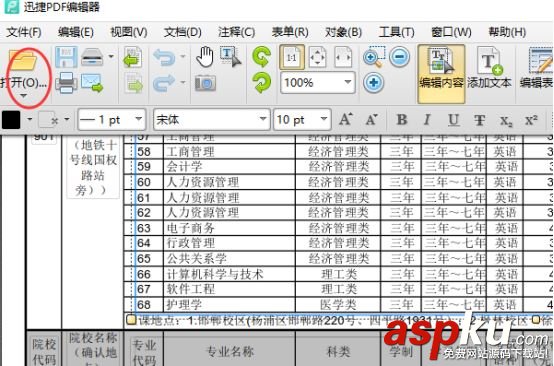The image size is (554, 366).
Task: Open the 工具(T) menu
Action: 396,33
